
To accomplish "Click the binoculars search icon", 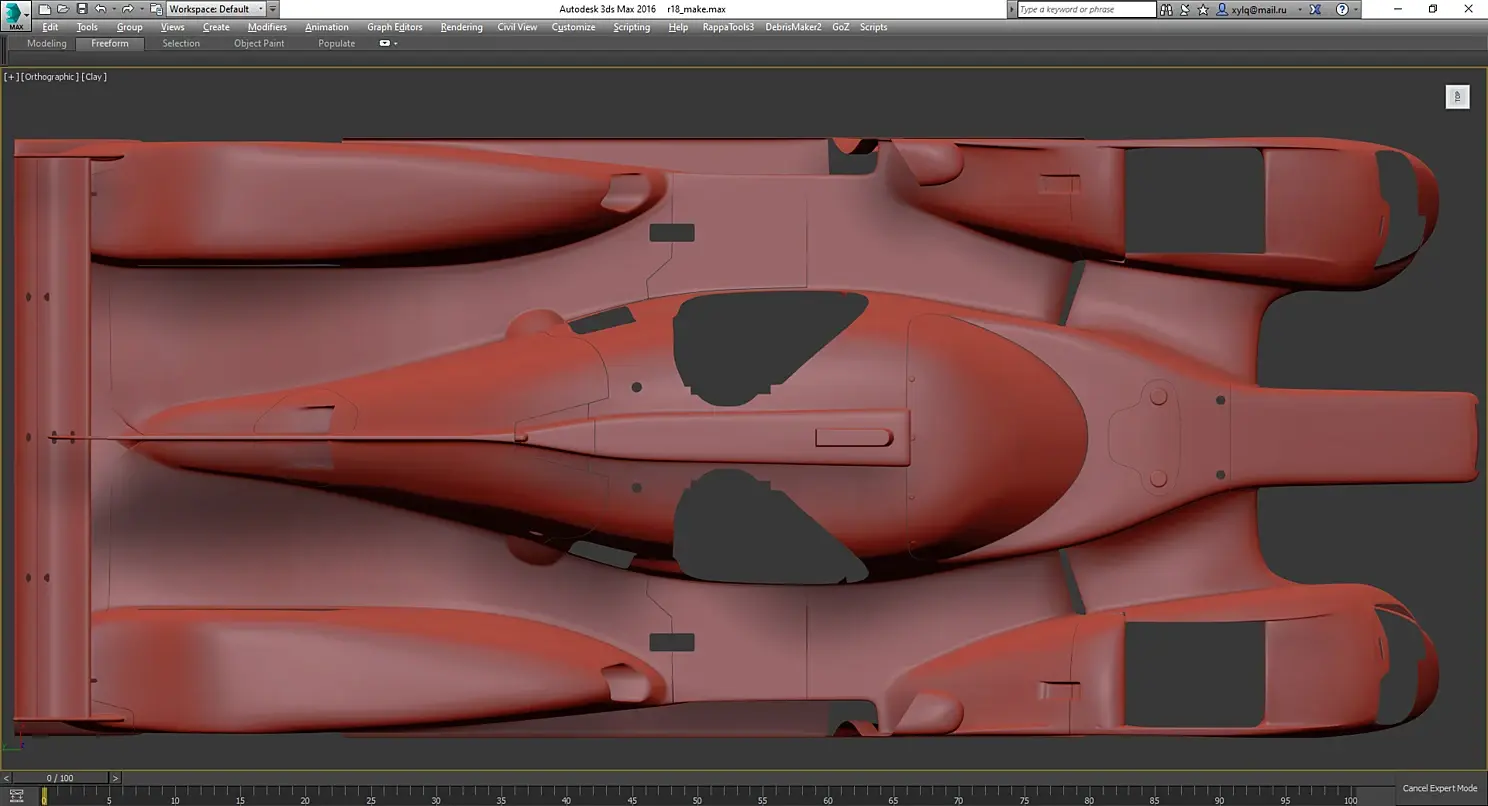I will [1168, 9].
